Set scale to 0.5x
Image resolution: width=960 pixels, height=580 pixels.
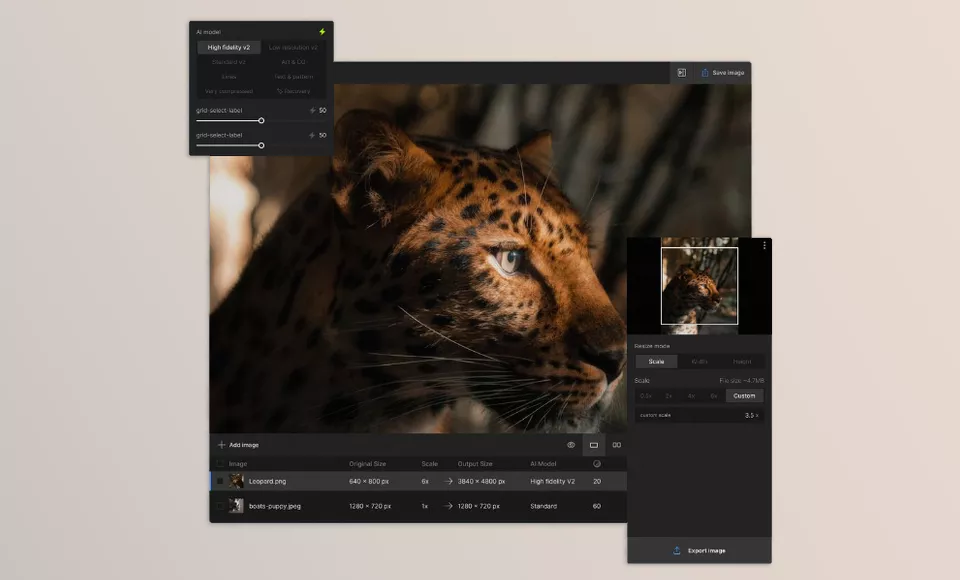coord(645,396)
